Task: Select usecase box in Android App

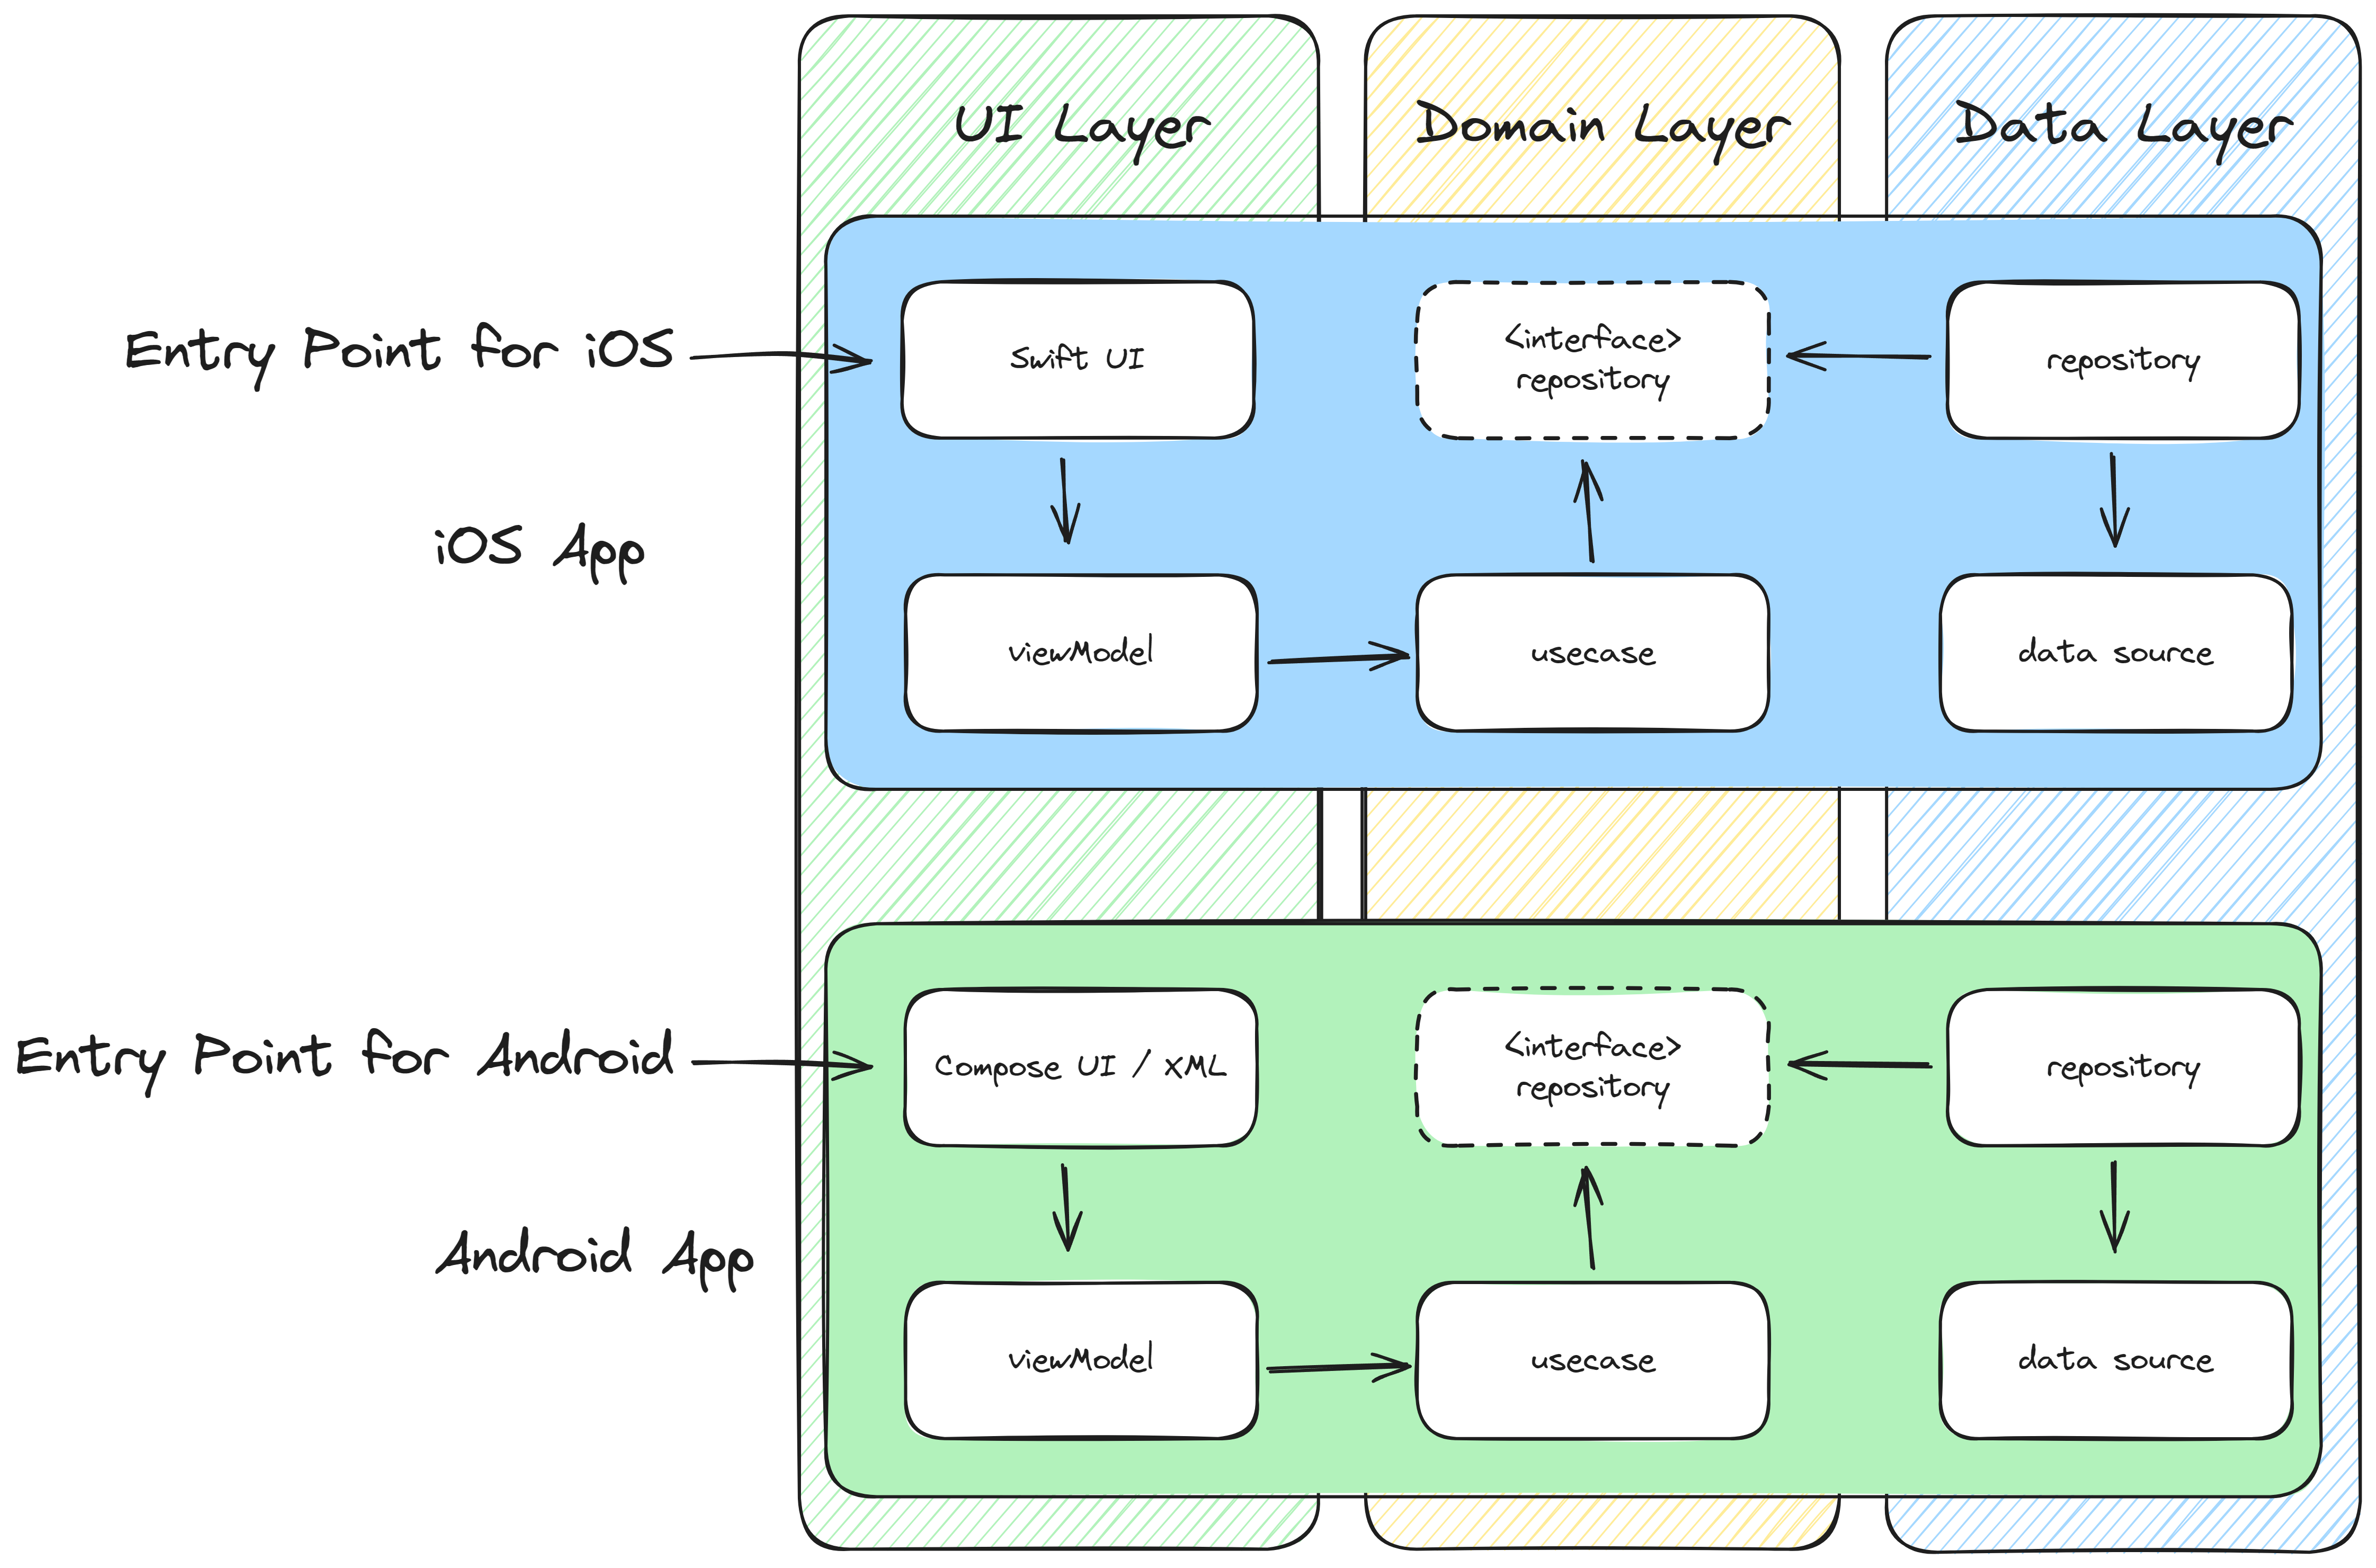Action: (1593, 1360)
